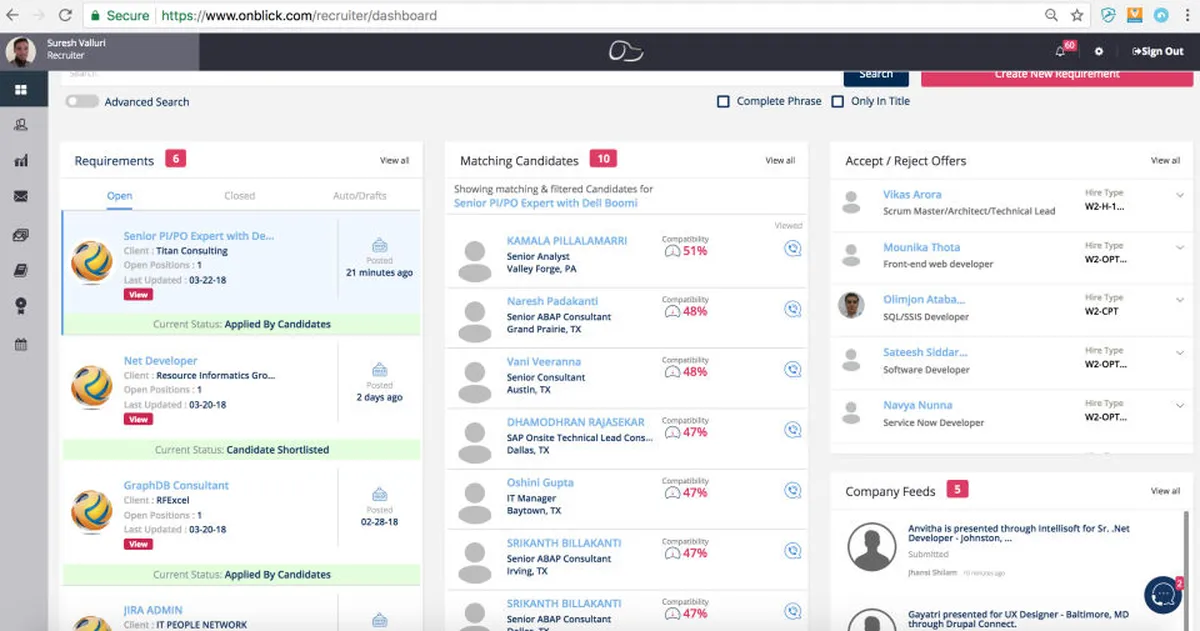Click the Search button
This screenshot has width=1200, height=631.
coord(876,76)
